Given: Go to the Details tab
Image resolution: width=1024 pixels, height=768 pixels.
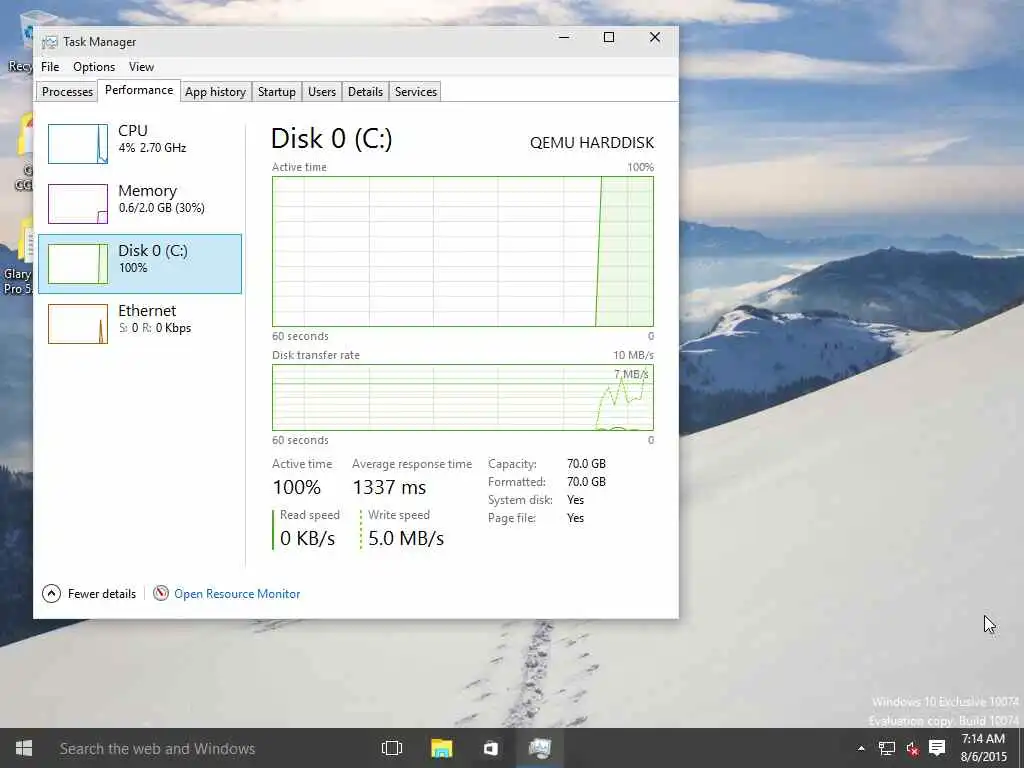Looking at the screenshot, I should click(x=365, y=92).
